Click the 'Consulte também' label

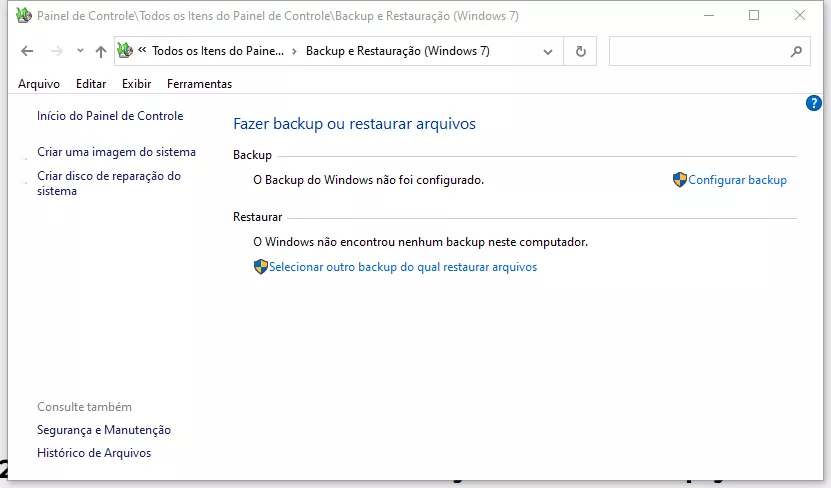pos(84,407)
